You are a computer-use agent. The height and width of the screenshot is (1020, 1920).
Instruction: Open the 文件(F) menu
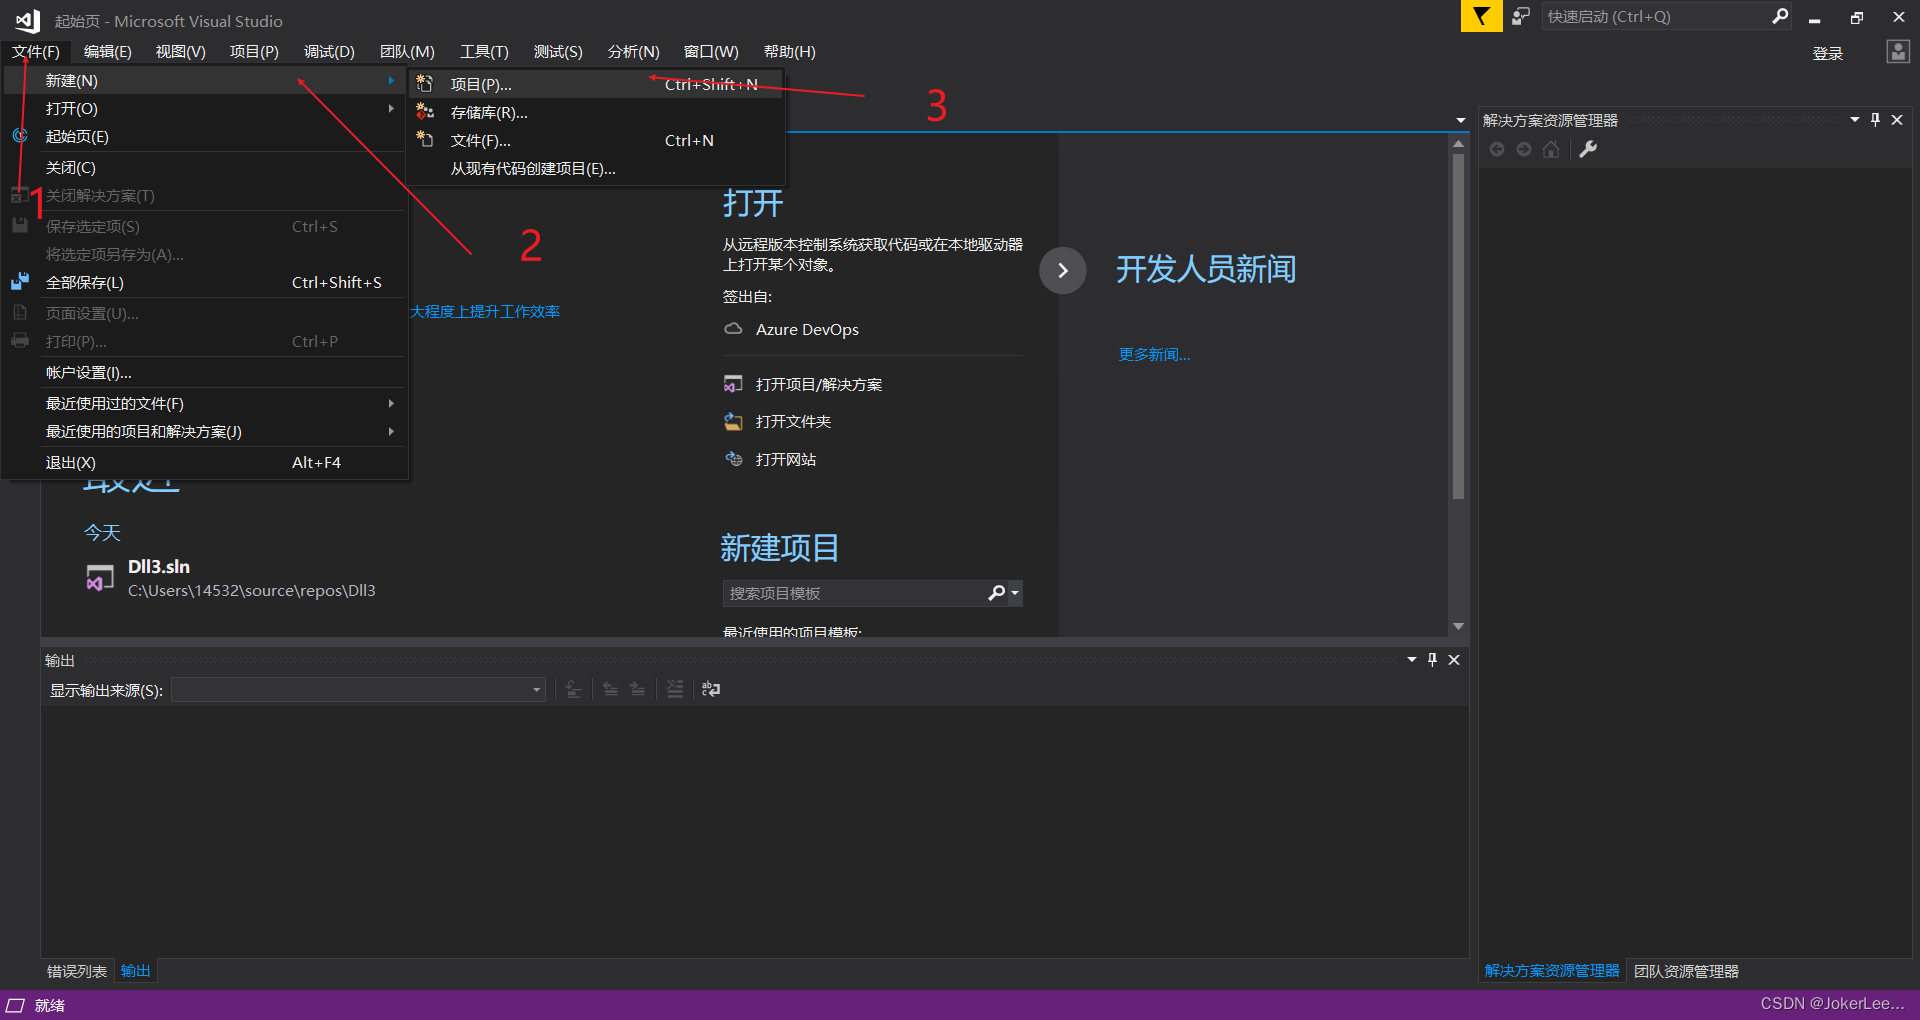(x=36, y=51)
